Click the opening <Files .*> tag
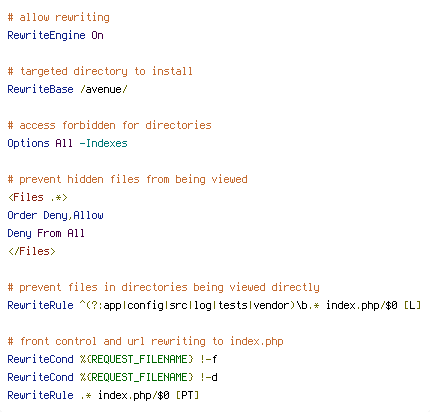 pyautogui.click(x=38, y=197)
